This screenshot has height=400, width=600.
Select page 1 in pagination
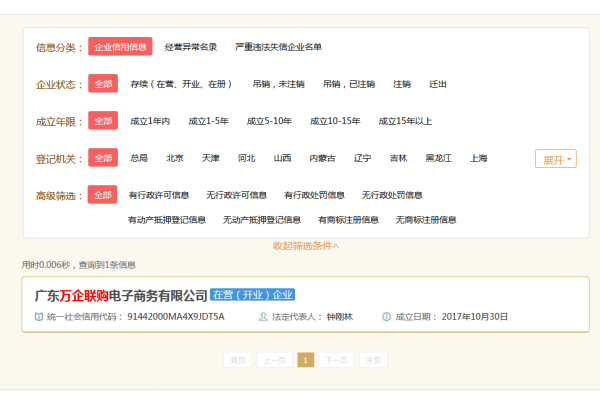pyautogui.click(x=305, y=360)
